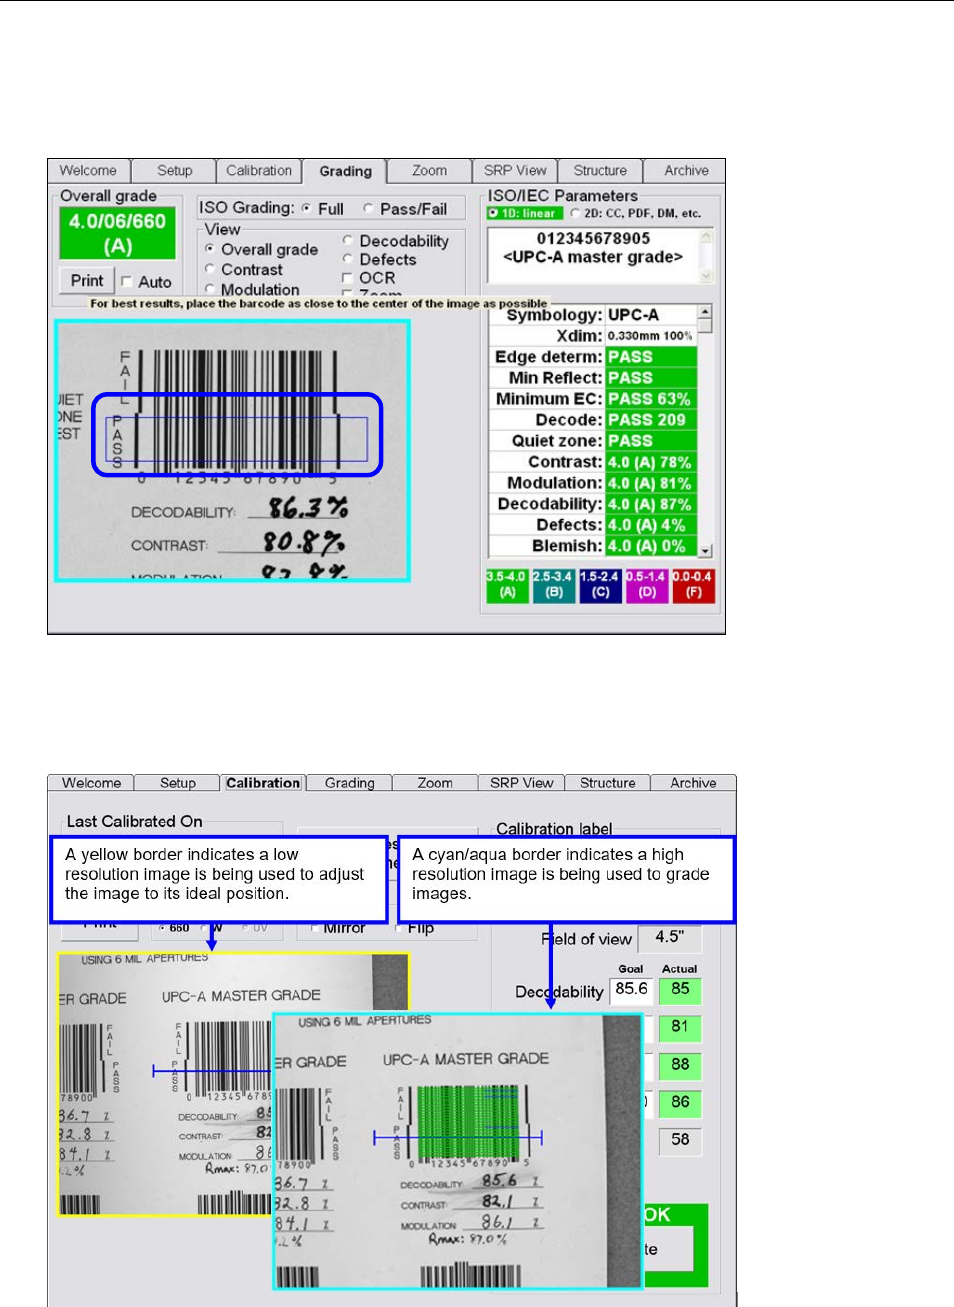
Task: Click the Min Reflect 'PASS' result
Action: 651,378
